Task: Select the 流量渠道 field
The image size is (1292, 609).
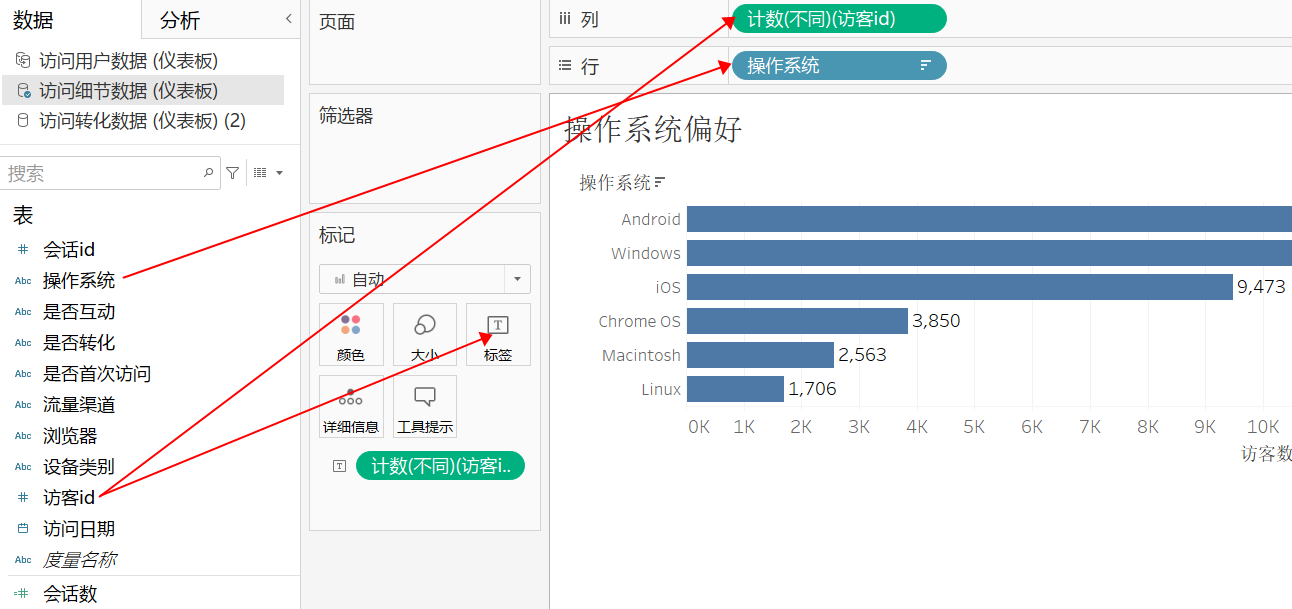Action: (x=79, y=404)
